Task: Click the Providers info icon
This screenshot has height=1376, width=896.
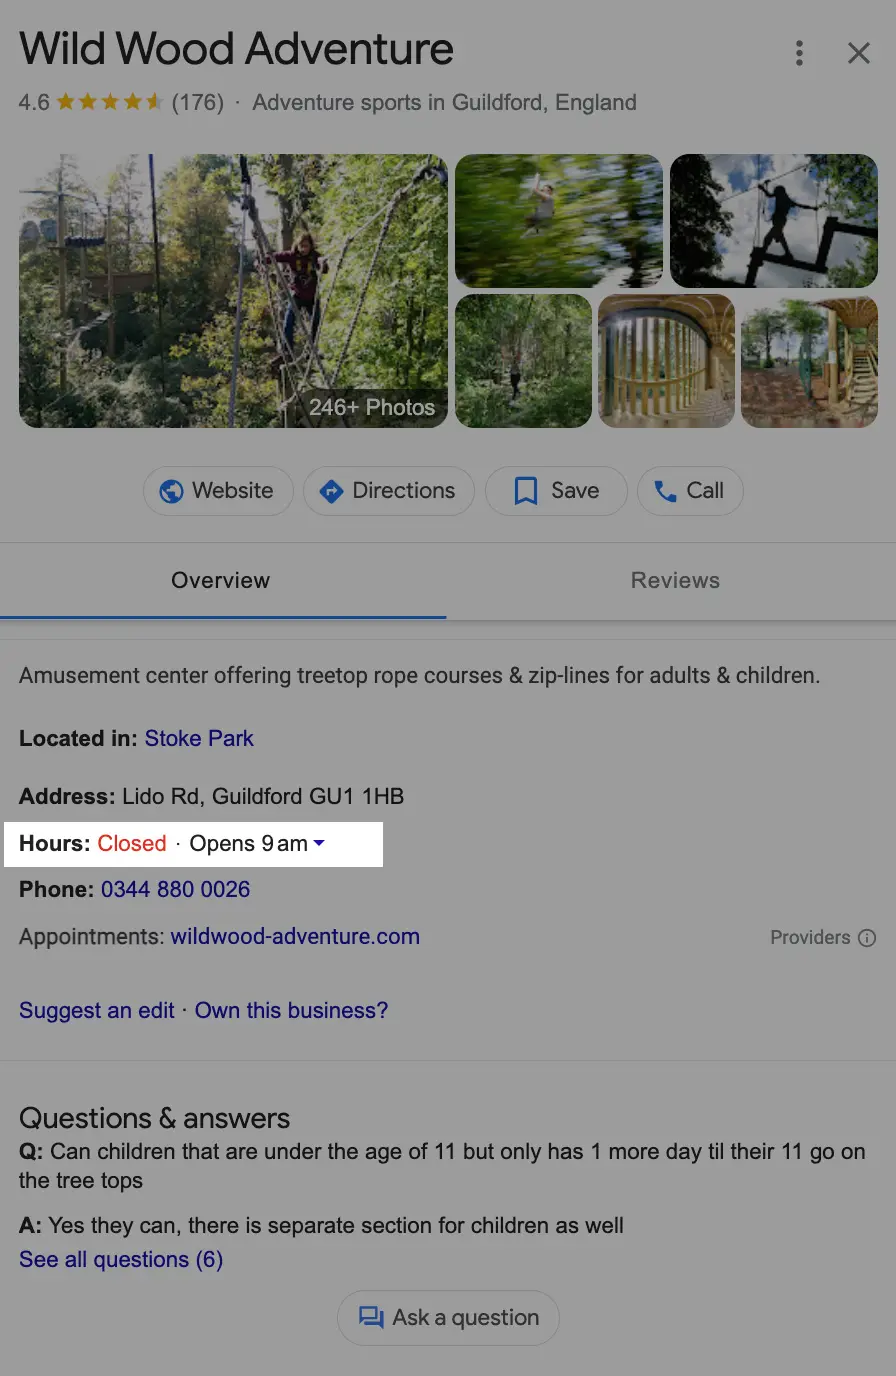Action: pyautogui.click(x=867, y=938)
